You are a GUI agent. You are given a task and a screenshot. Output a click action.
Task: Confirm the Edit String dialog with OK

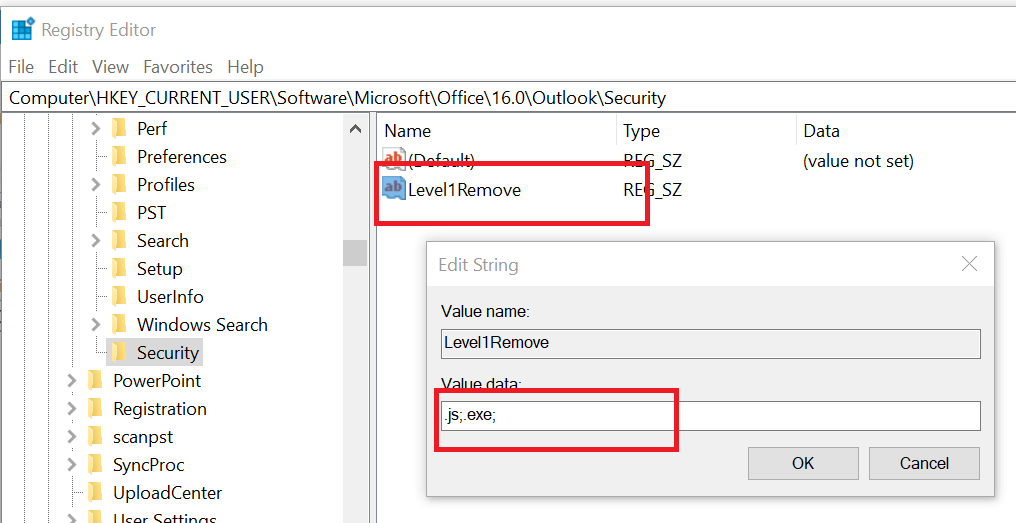click(x=803, y=463)
